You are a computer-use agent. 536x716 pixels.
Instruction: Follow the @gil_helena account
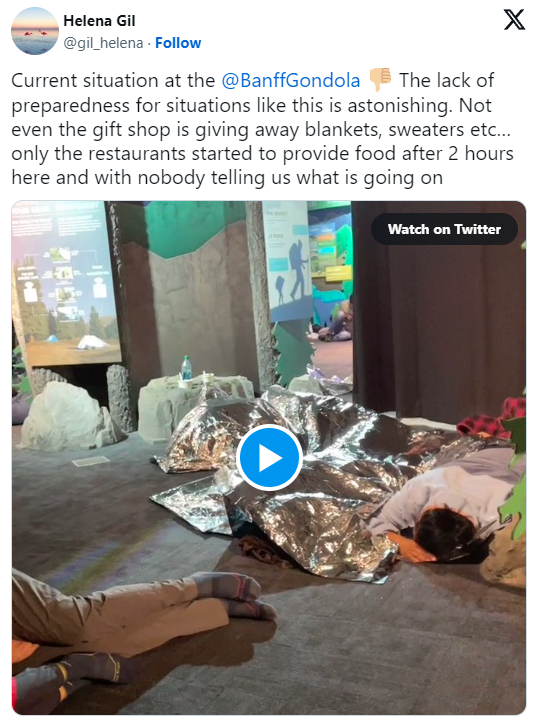coord(178,42)
